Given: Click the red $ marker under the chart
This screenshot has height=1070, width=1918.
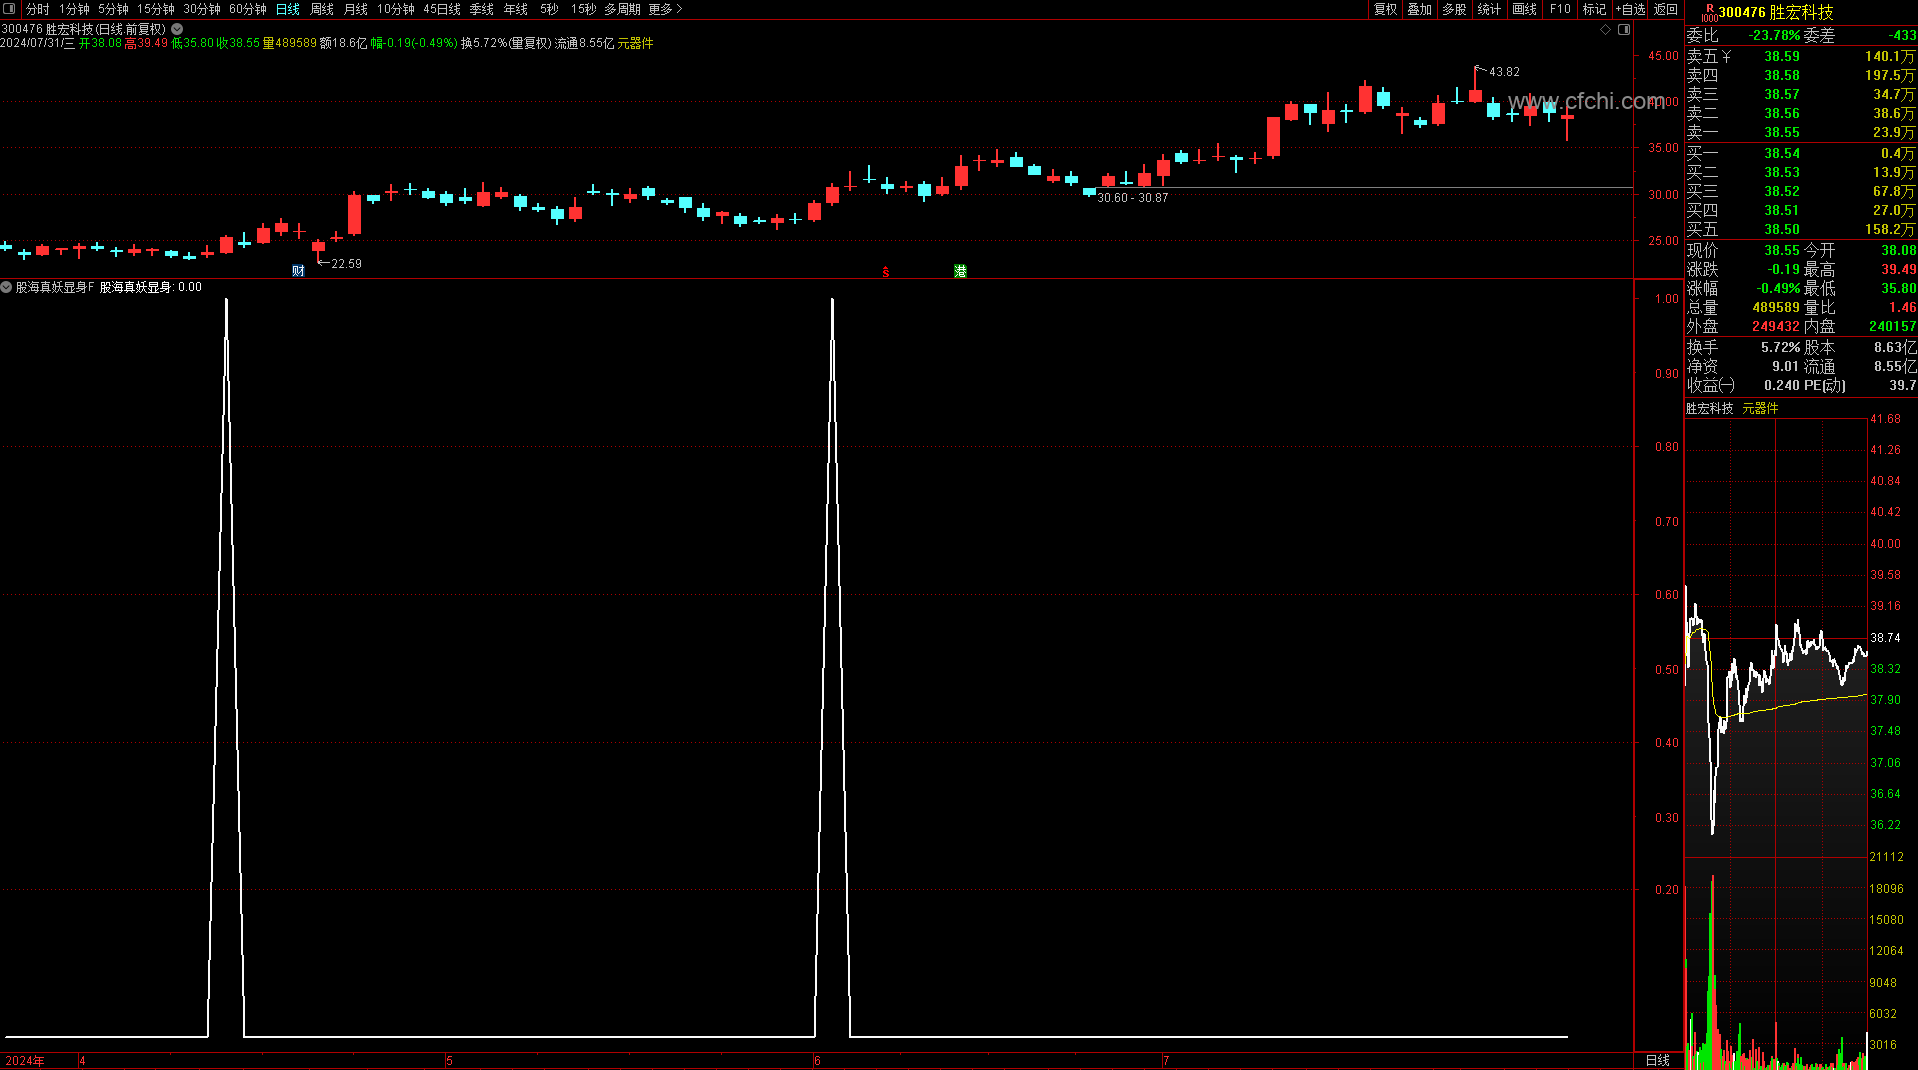Looking at the screenshot, I should (886, 272).
